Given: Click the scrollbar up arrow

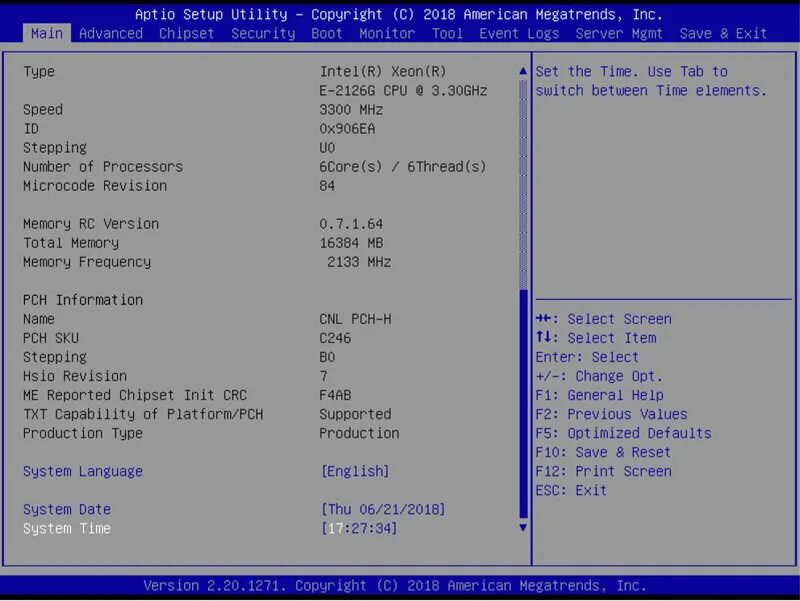Looking at the screenshot, I should (x=523, y=71).
